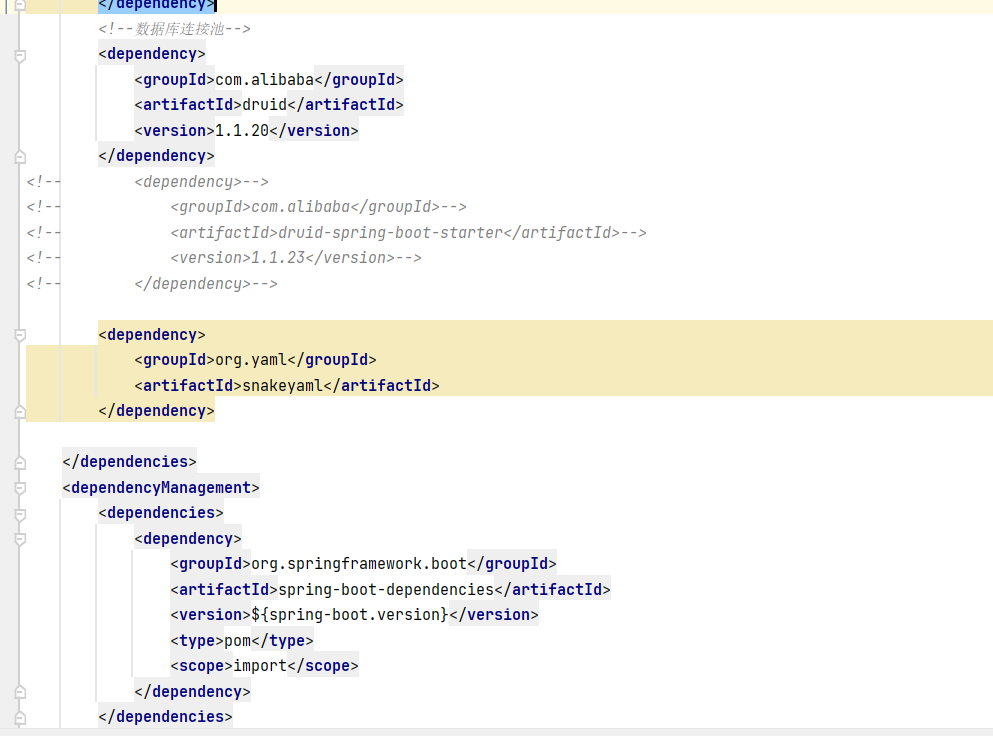Place cursor in the uncommented com.alibaba groupId value

pyautogui.click(x=265, y=80)
